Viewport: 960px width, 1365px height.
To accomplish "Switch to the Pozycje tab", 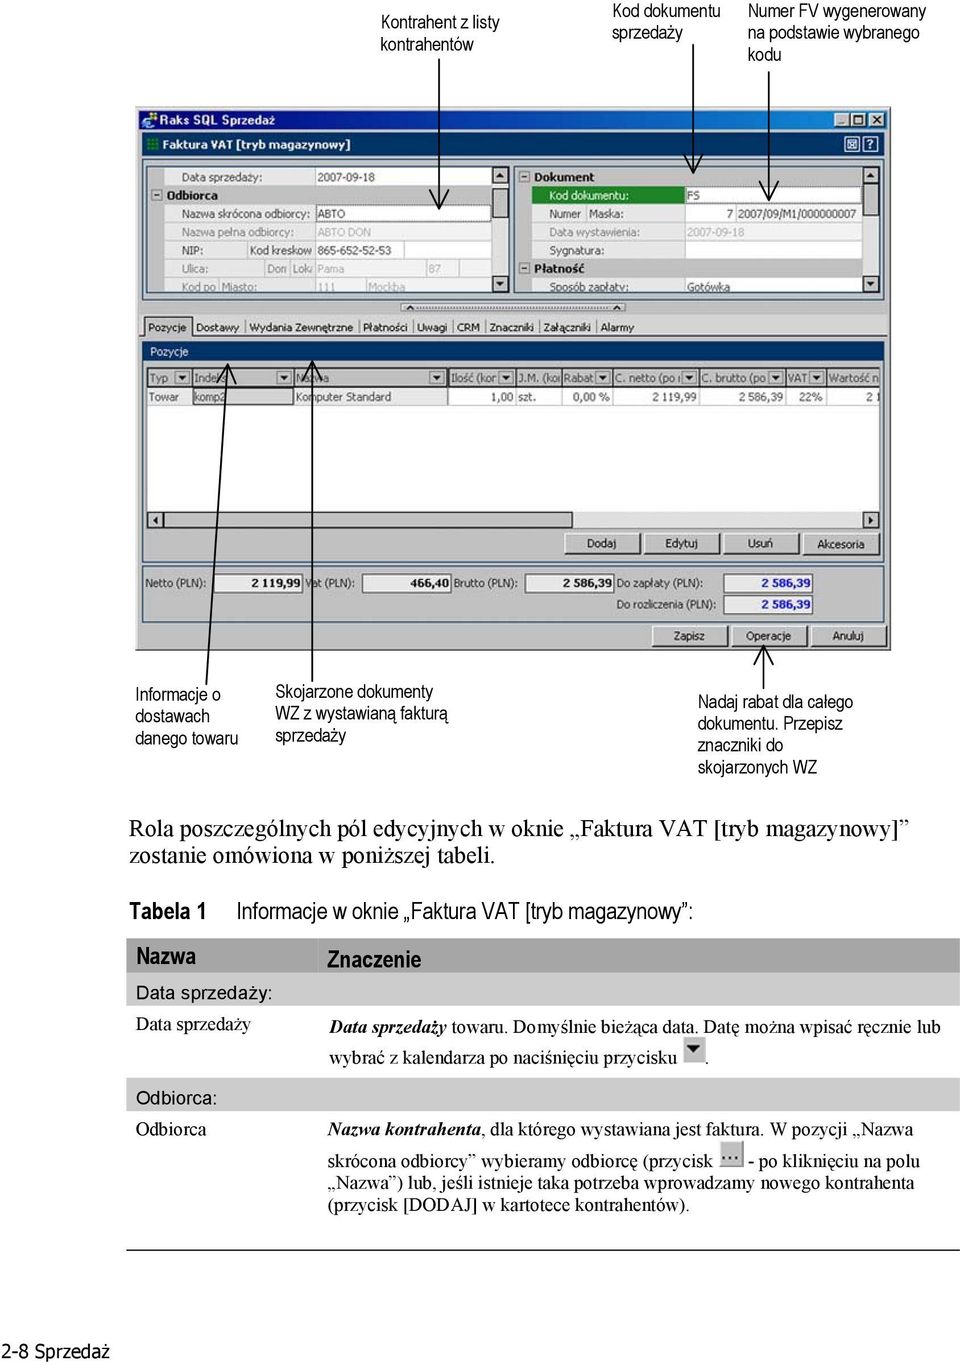I will pyautogui.click(x=167, y=327).
